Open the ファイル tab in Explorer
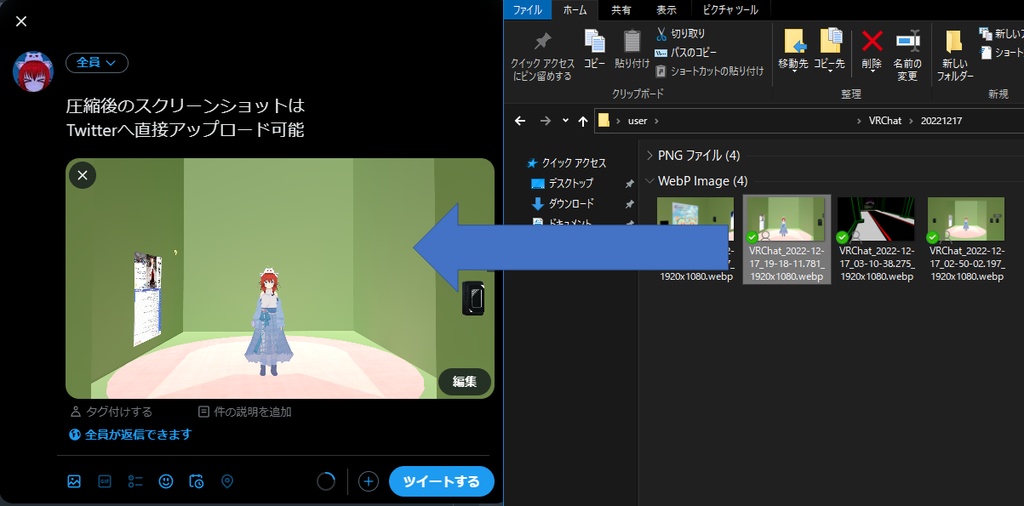This screenshot has height=506, width=1024. click(528, 10)
